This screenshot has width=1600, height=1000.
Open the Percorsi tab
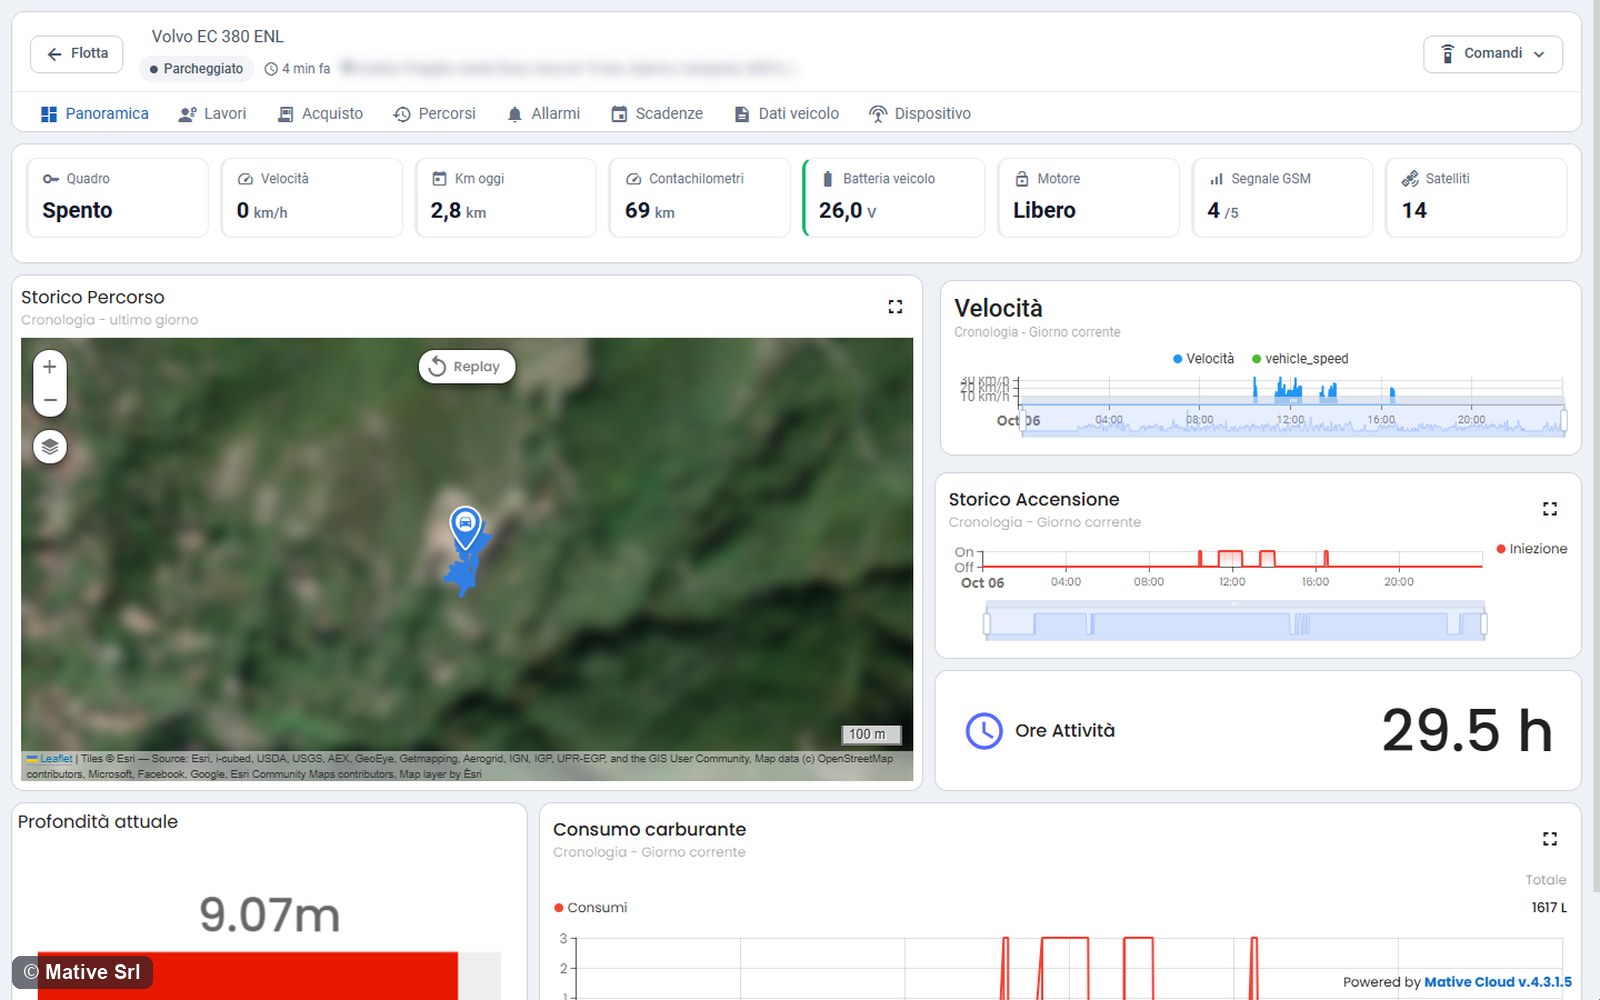coord(434,114)
